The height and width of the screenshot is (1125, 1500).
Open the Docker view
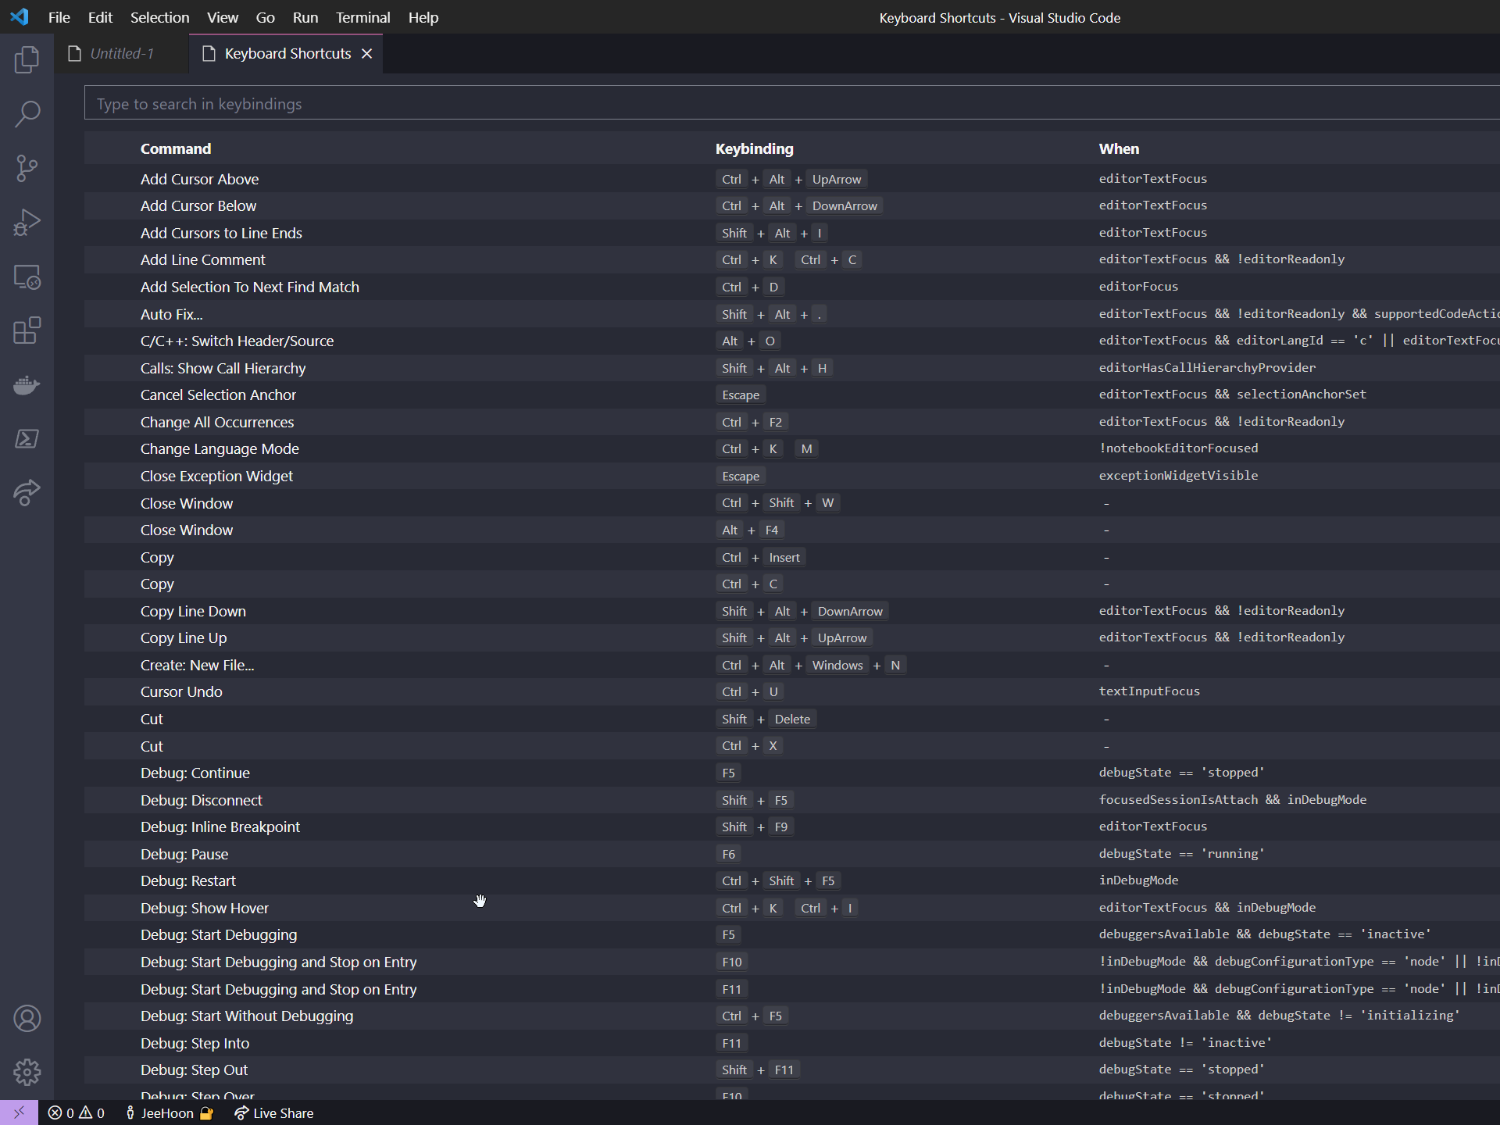(x=27, y=385)
